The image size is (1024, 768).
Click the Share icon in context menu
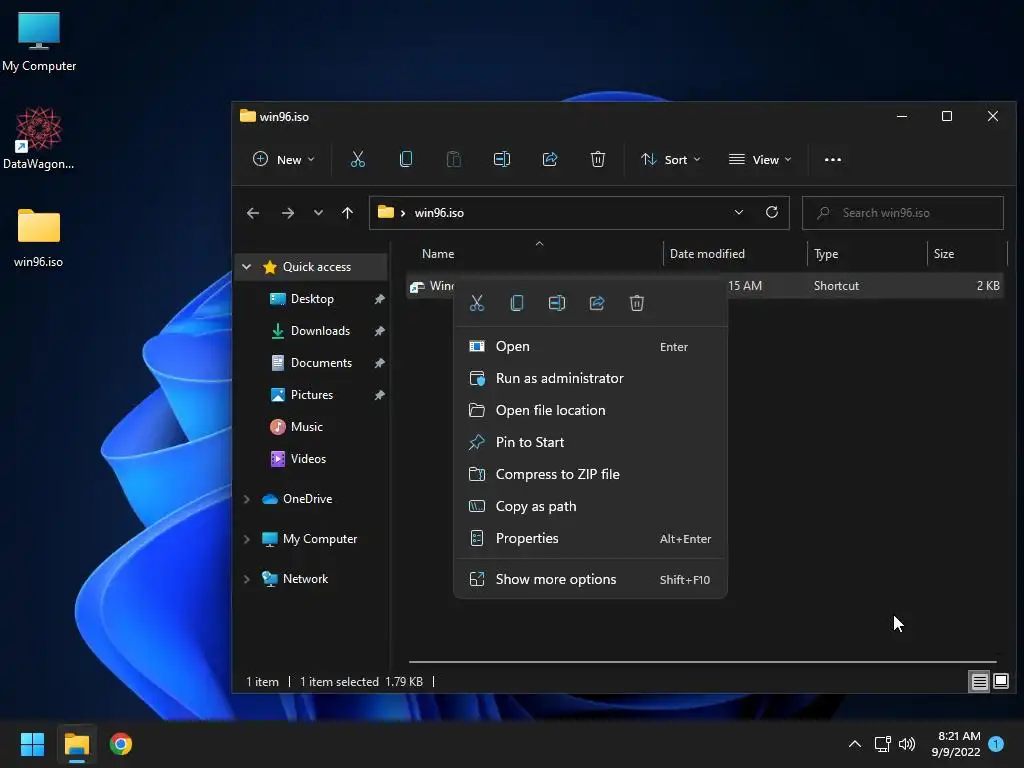click(597, 303)
